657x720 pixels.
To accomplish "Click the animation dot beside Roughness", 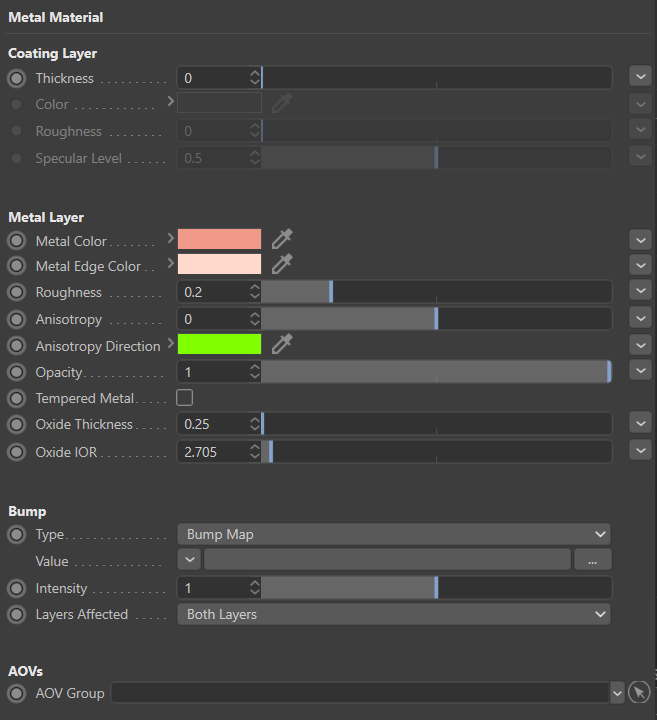I will click(x=16, y=292).
